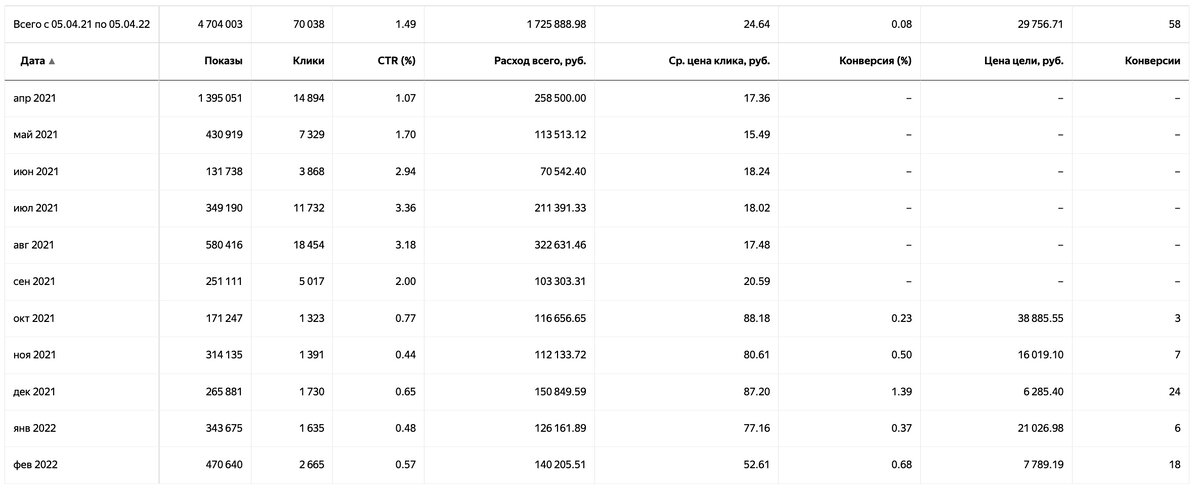Click the Дата column header
The image size is (1200, 491).
[32, 61]
